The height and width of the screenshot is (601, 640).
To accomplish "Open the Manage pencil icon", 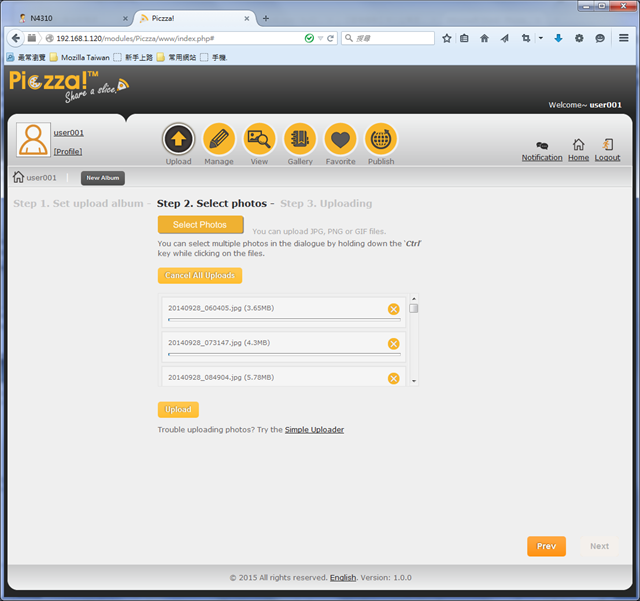I will [x=219, y=139].
